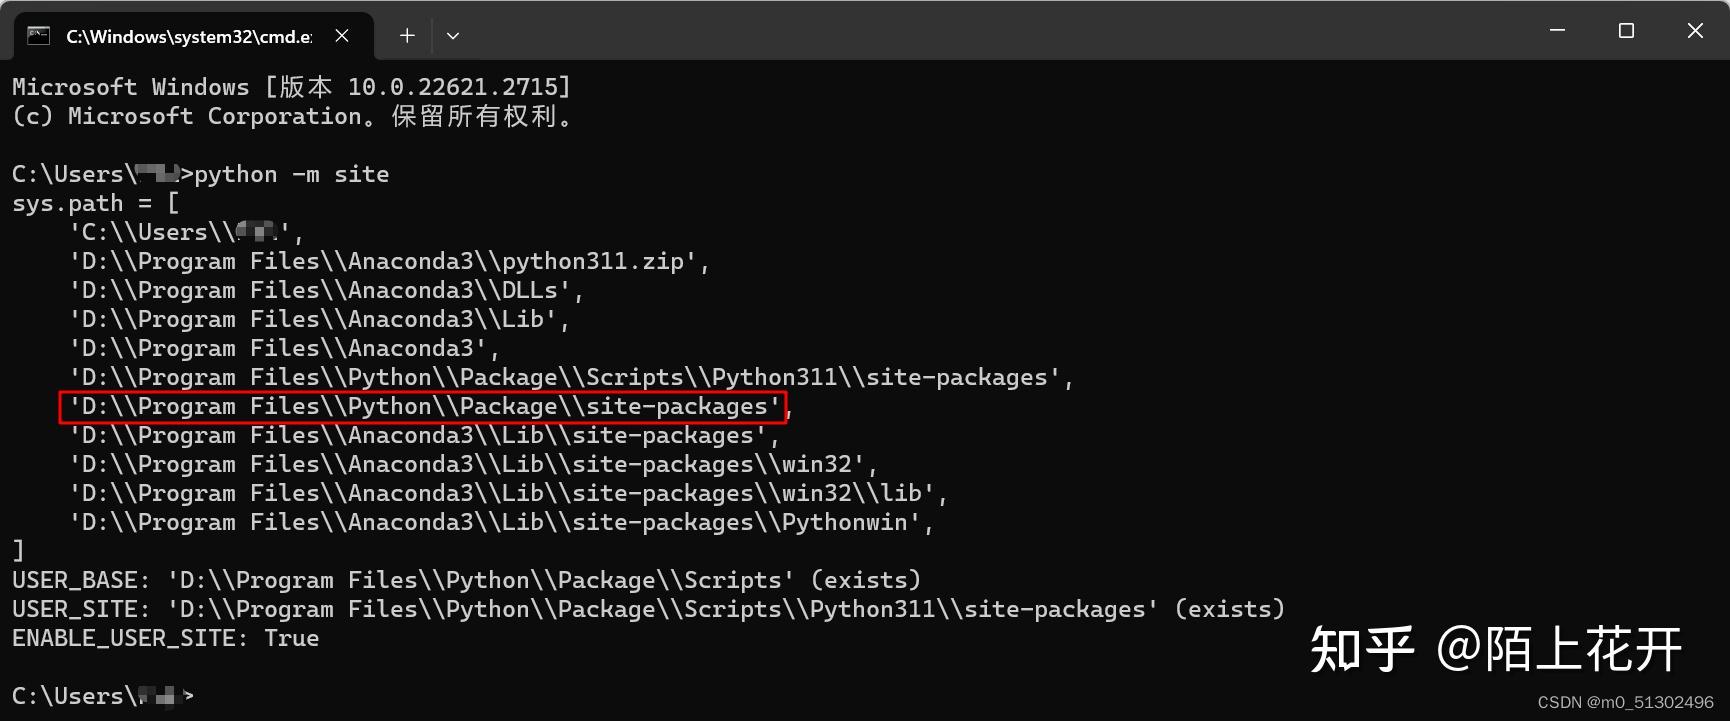1730x721 pixels.
Task: Click the Anaconda3\\DLLs path entry
Action: point(326,290)
